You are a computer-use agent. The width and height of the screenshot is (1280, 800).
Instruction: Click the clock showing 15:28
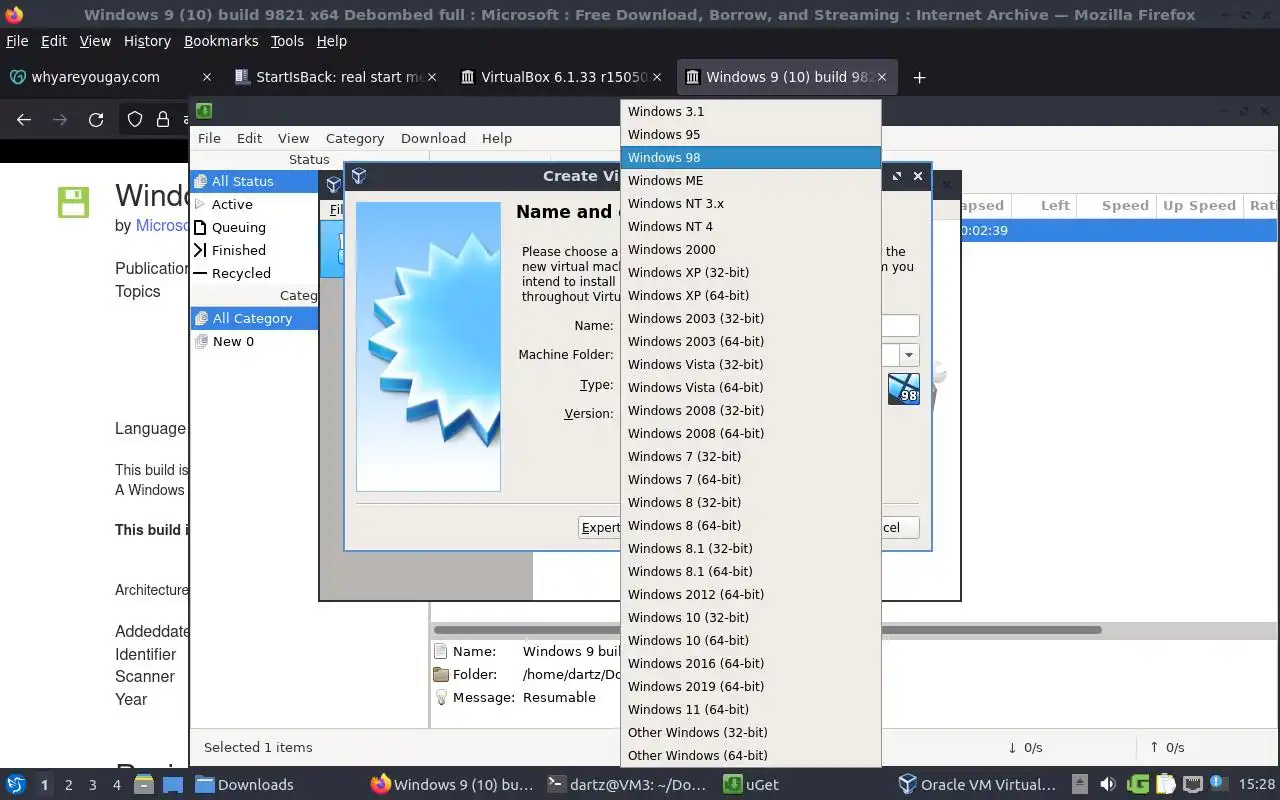point(1257,784)
